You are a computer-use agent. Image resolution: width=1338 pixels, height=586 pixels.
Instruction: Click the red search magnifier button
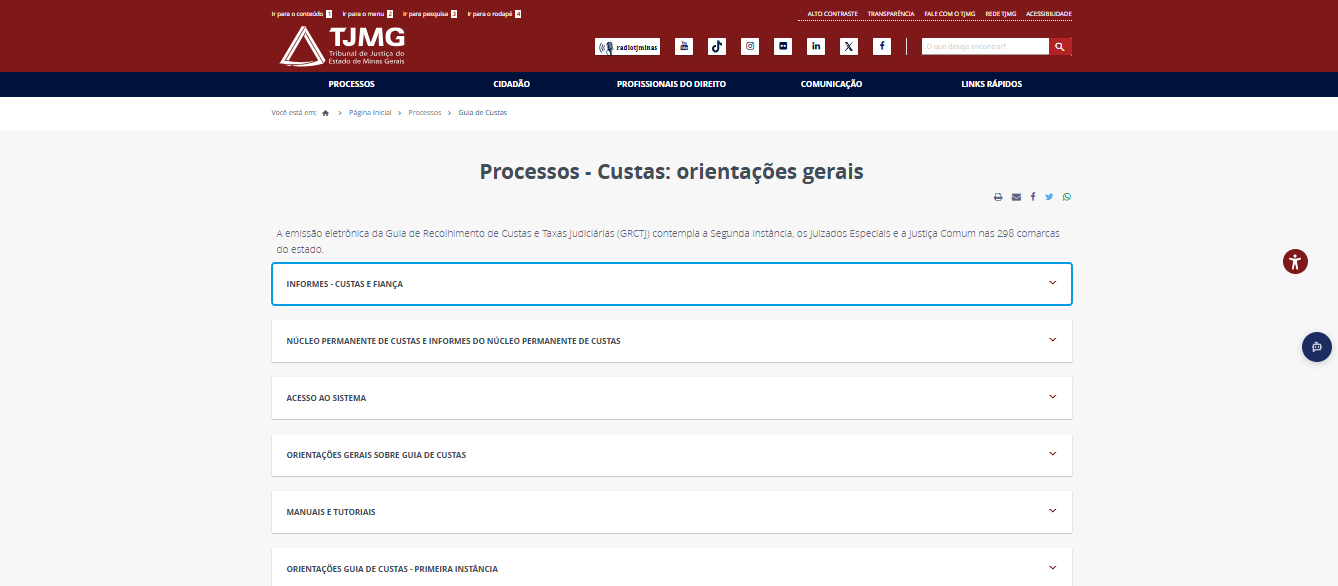point(1061,46)
